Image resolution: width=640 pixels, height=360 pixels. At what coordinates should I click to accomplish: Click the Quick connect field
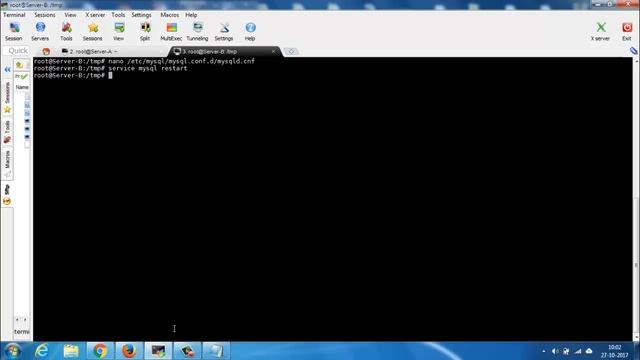(x=18, y=51)
